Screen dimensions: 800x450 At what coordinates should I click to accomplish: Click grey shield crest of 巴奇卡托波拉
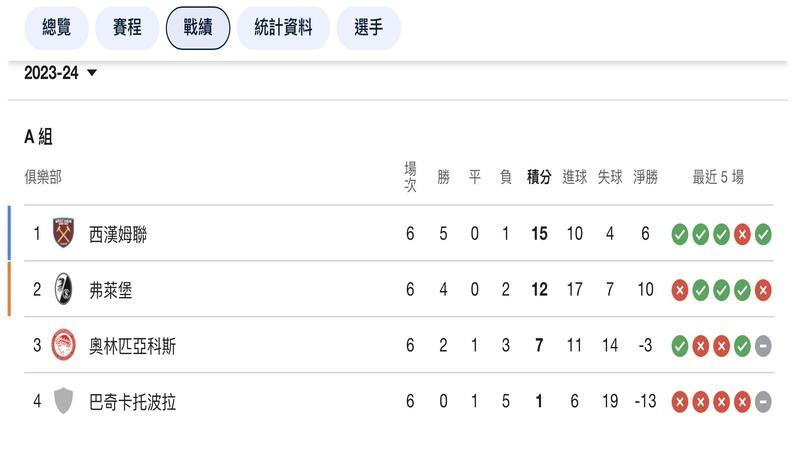coord(63,401)
